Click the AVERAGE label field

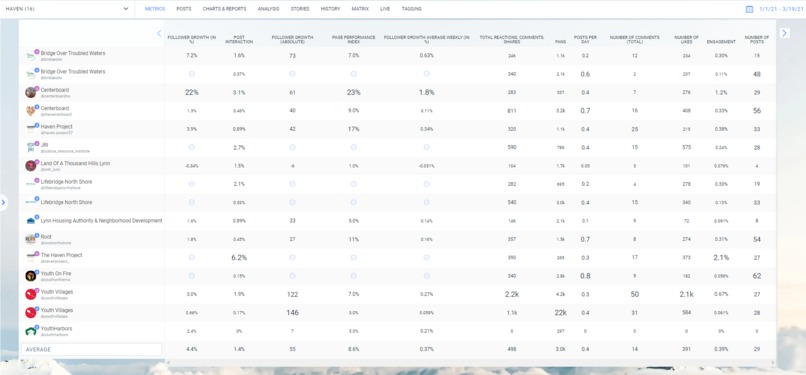point(91,350)
